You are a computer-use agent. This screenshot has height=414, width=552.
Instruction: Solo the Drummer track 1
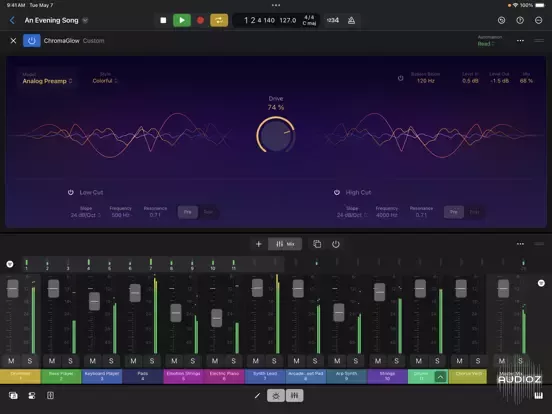click(x=30, y=361)
